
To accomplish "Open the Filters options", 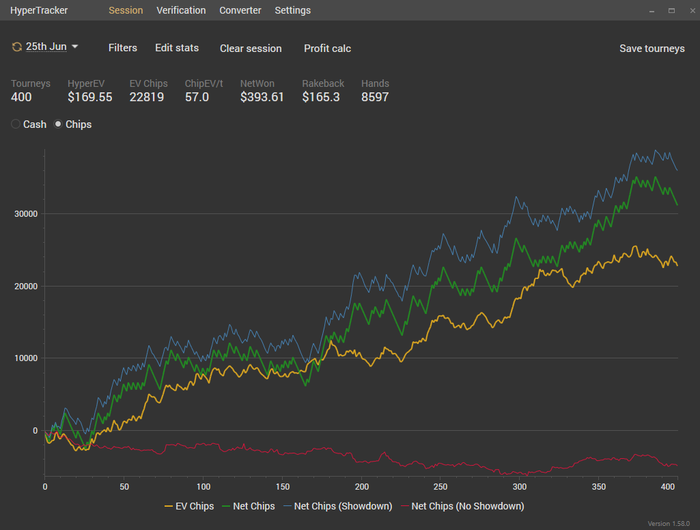I will click(123, 48).
